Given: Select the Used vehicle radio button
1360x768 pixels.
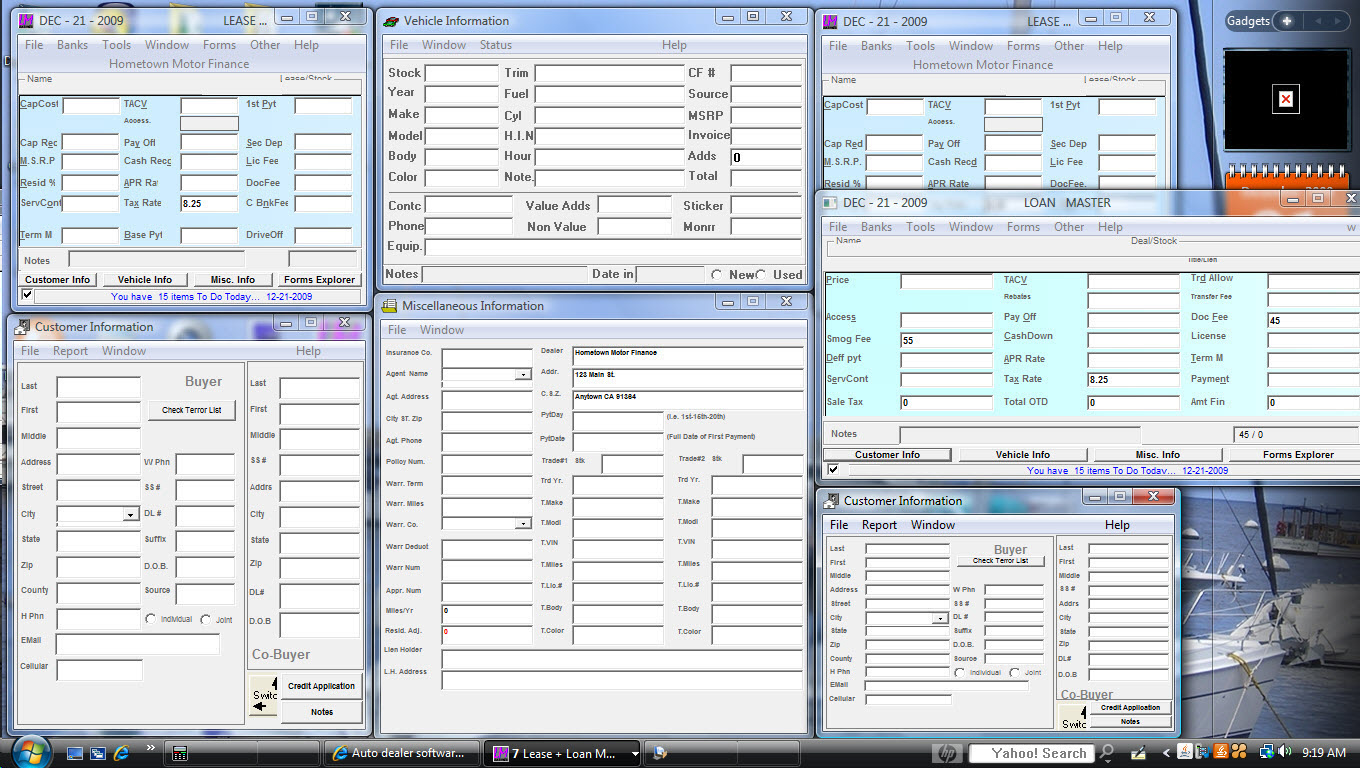Looking at the screenshot, I should point(761,275).
